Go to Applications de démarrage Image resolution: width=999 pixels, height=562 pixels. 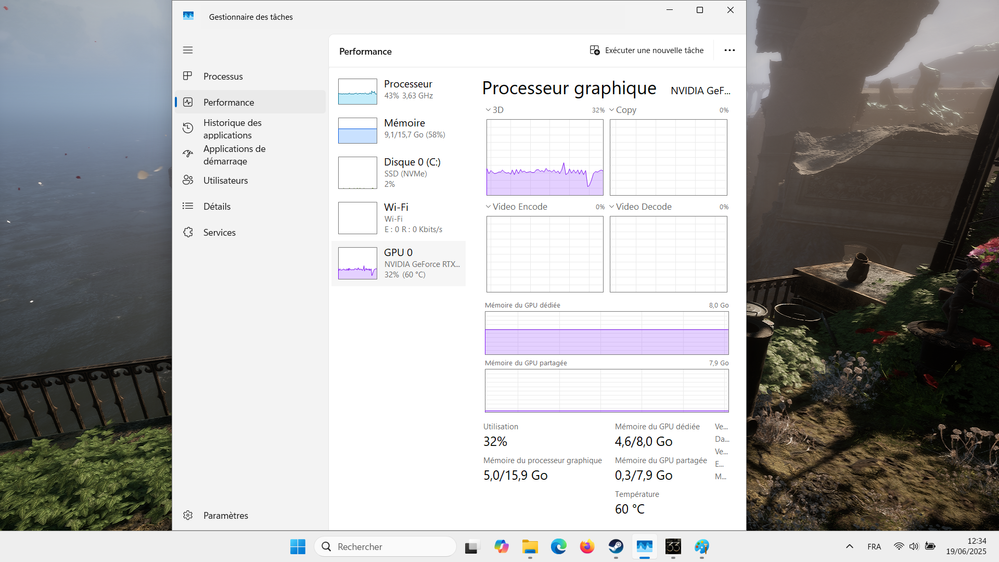click(x=234, y=155)
